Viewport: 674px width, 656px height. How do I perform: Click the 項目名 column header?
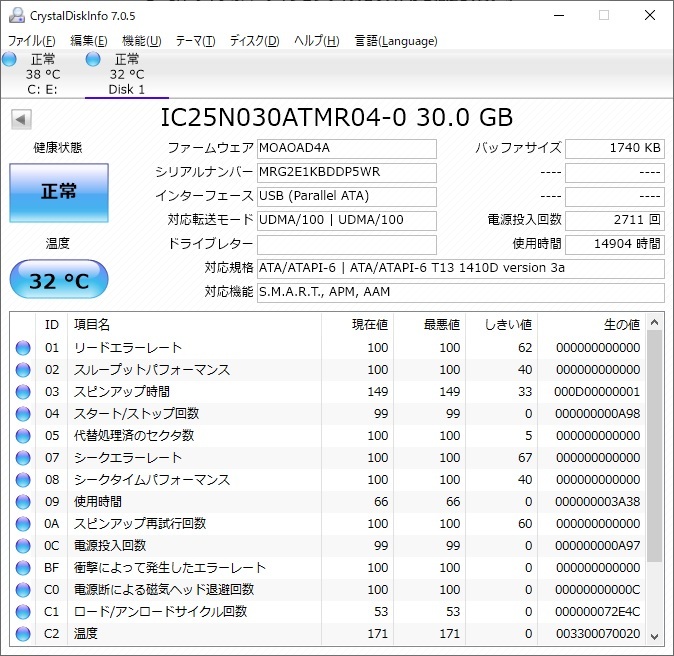(x=194, y=325)
